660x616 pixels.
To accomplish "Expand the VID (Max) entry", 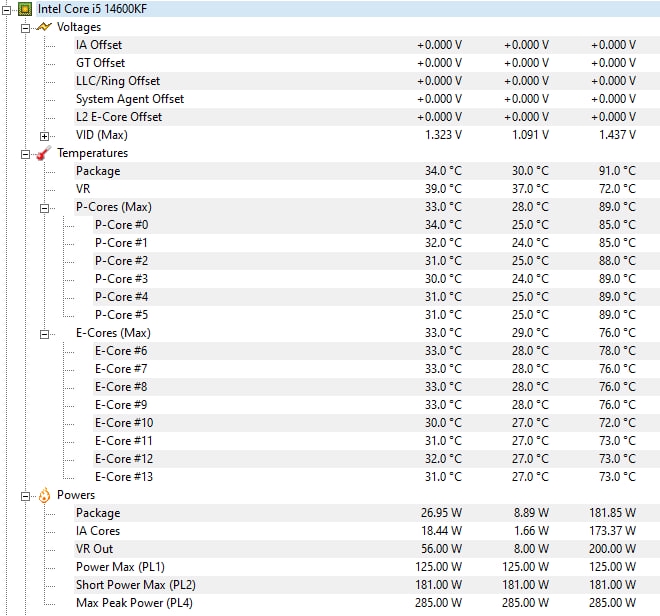I will click(44, 136).
